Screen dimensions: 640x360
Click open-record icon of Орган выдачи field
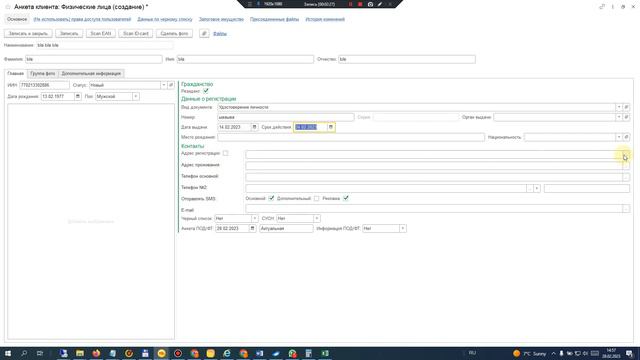tap(626, 117)
